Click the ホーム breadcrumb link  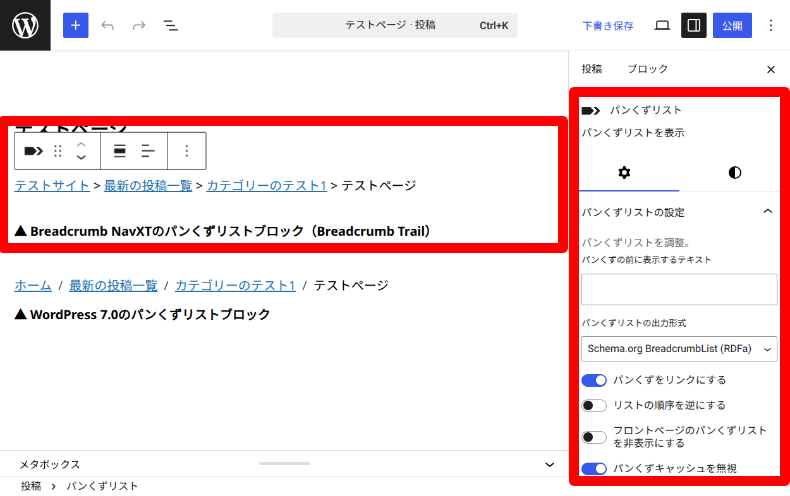(33, 286)
